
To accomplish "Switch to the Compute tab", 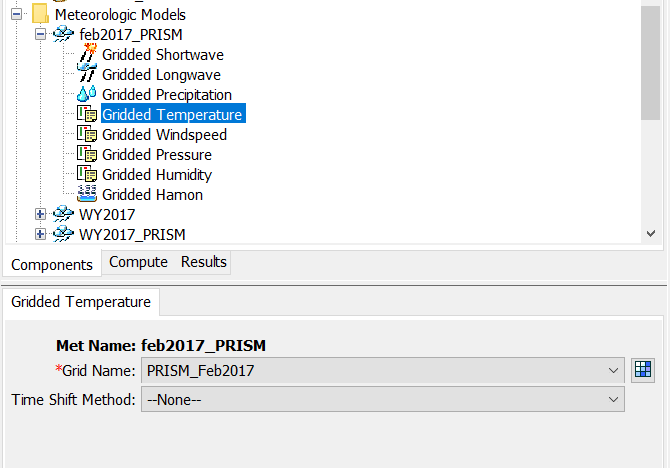I will pos(138,262).
